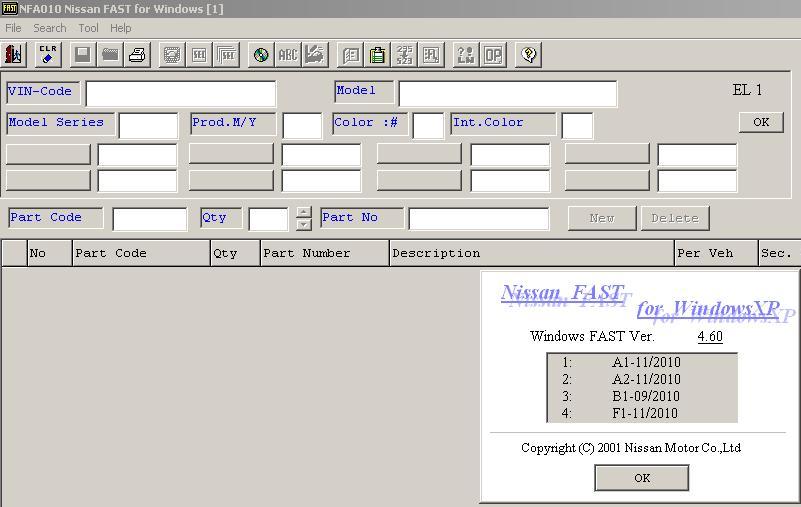Open the Tool menu
This screenshot has width=801, height=507.
[x=88, y=28]
